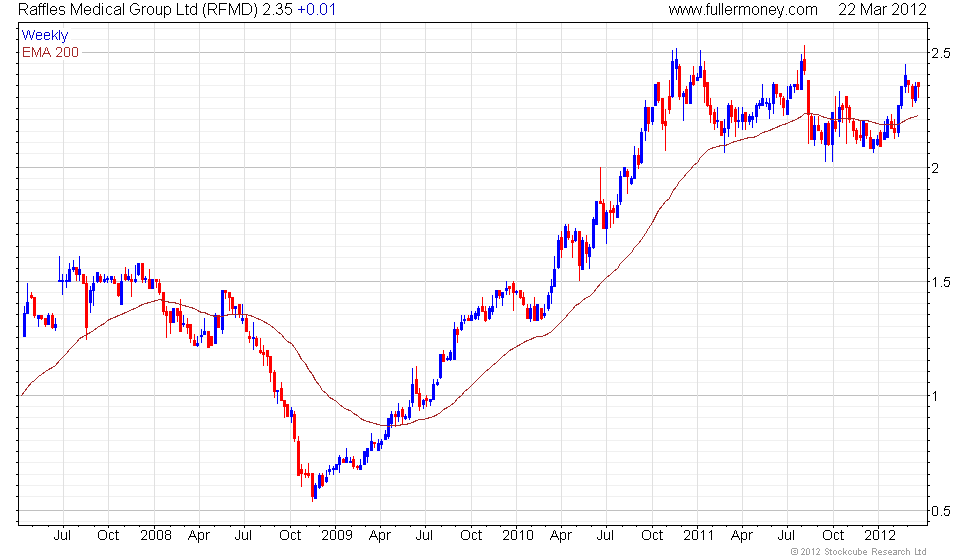Open the www.fullermoney.com link text
The height and width of the screenshot is (560, 980).
[x=742, y=10]
